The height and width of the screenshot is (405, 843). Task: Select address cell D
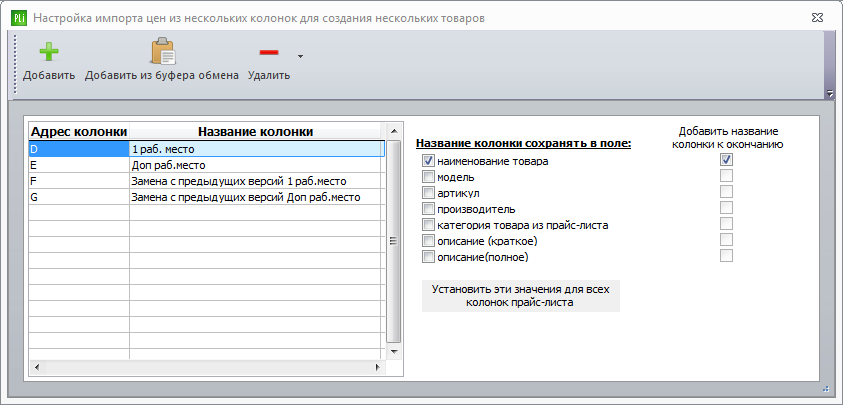(79, 148)
